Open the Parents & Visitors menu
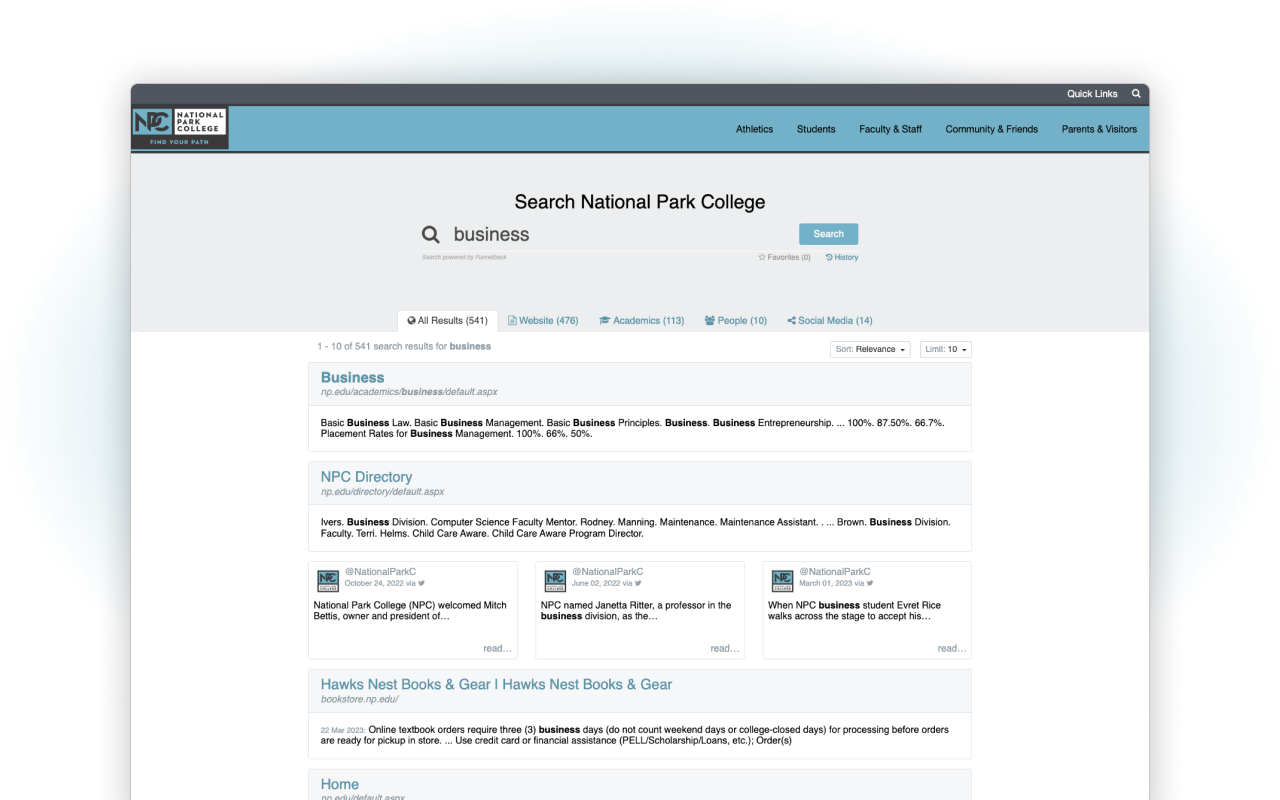 [1099, 129]
